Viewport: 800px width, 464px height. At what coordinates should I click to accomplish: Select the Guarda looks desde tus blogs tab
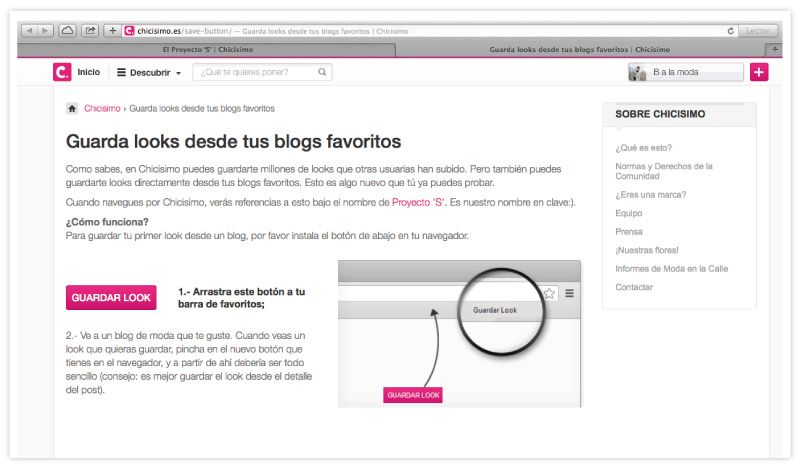pos(580,50)
